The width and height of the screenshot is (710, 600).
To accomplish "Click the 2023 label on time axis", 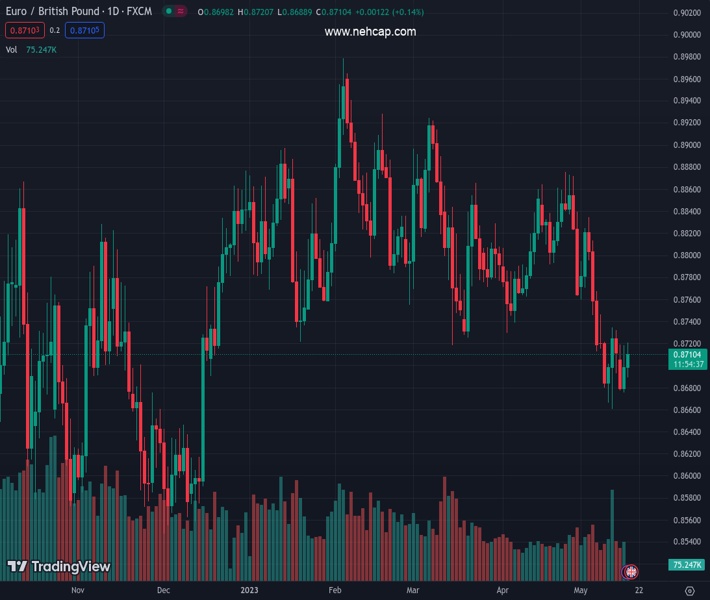I will coord(249,590).
